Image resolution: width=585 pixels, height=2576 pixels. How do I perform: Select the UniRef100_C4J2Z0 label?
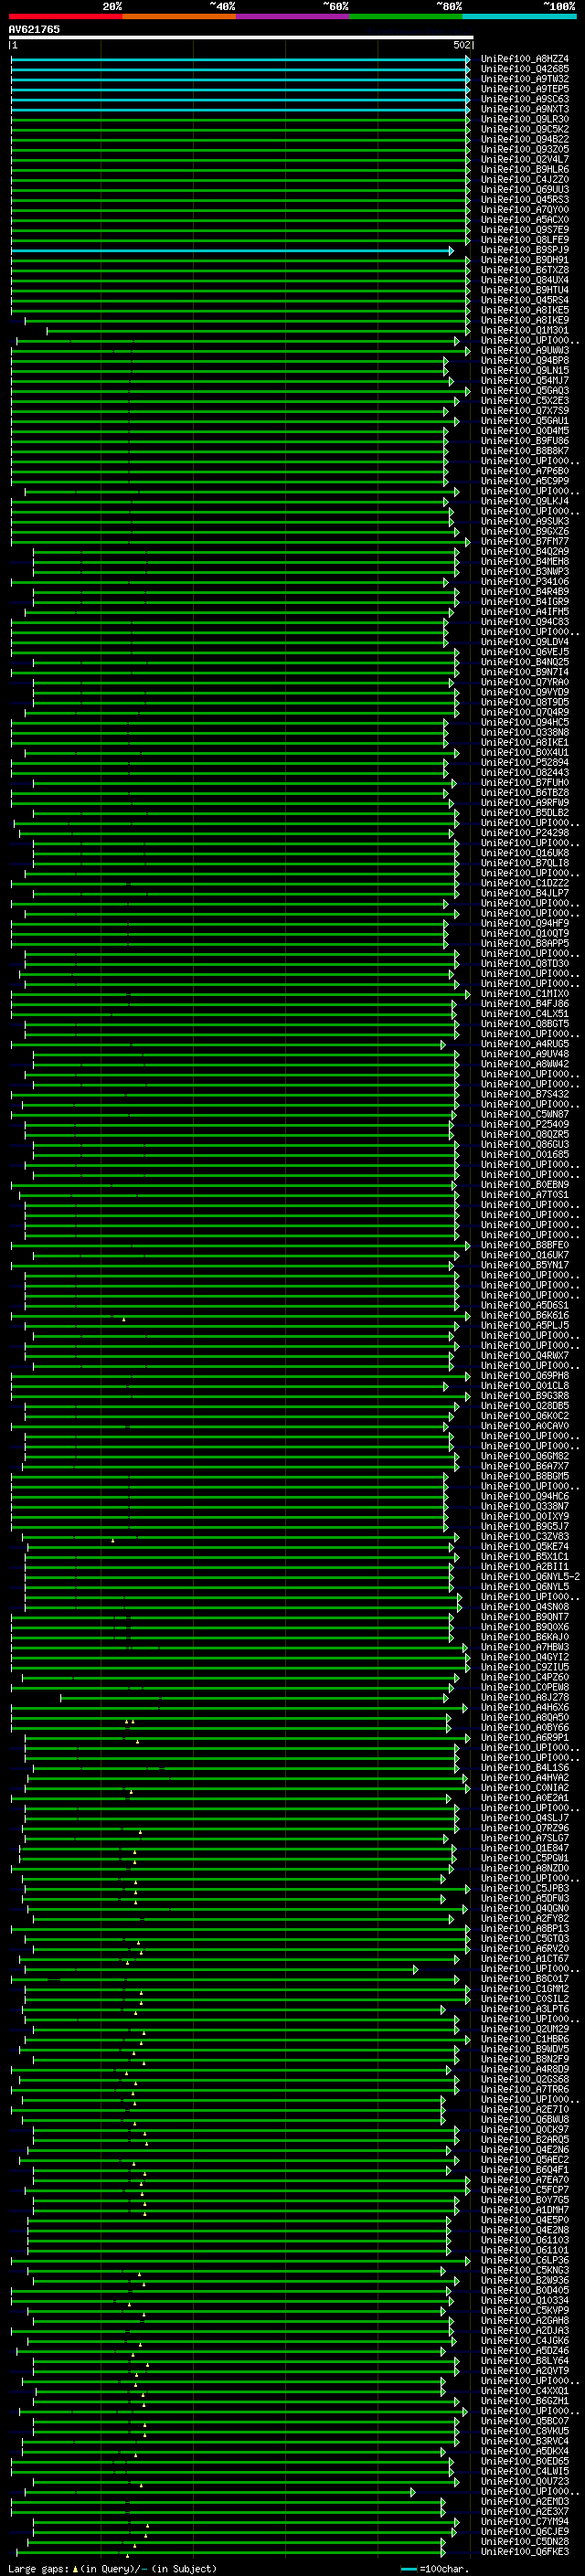[525, 180]
